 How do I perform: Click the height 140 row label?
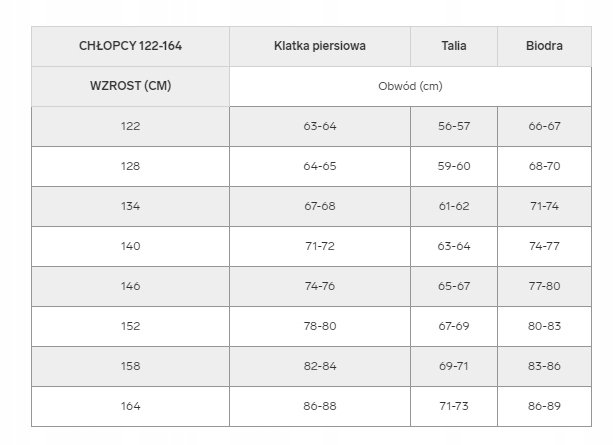click(130, 246)
